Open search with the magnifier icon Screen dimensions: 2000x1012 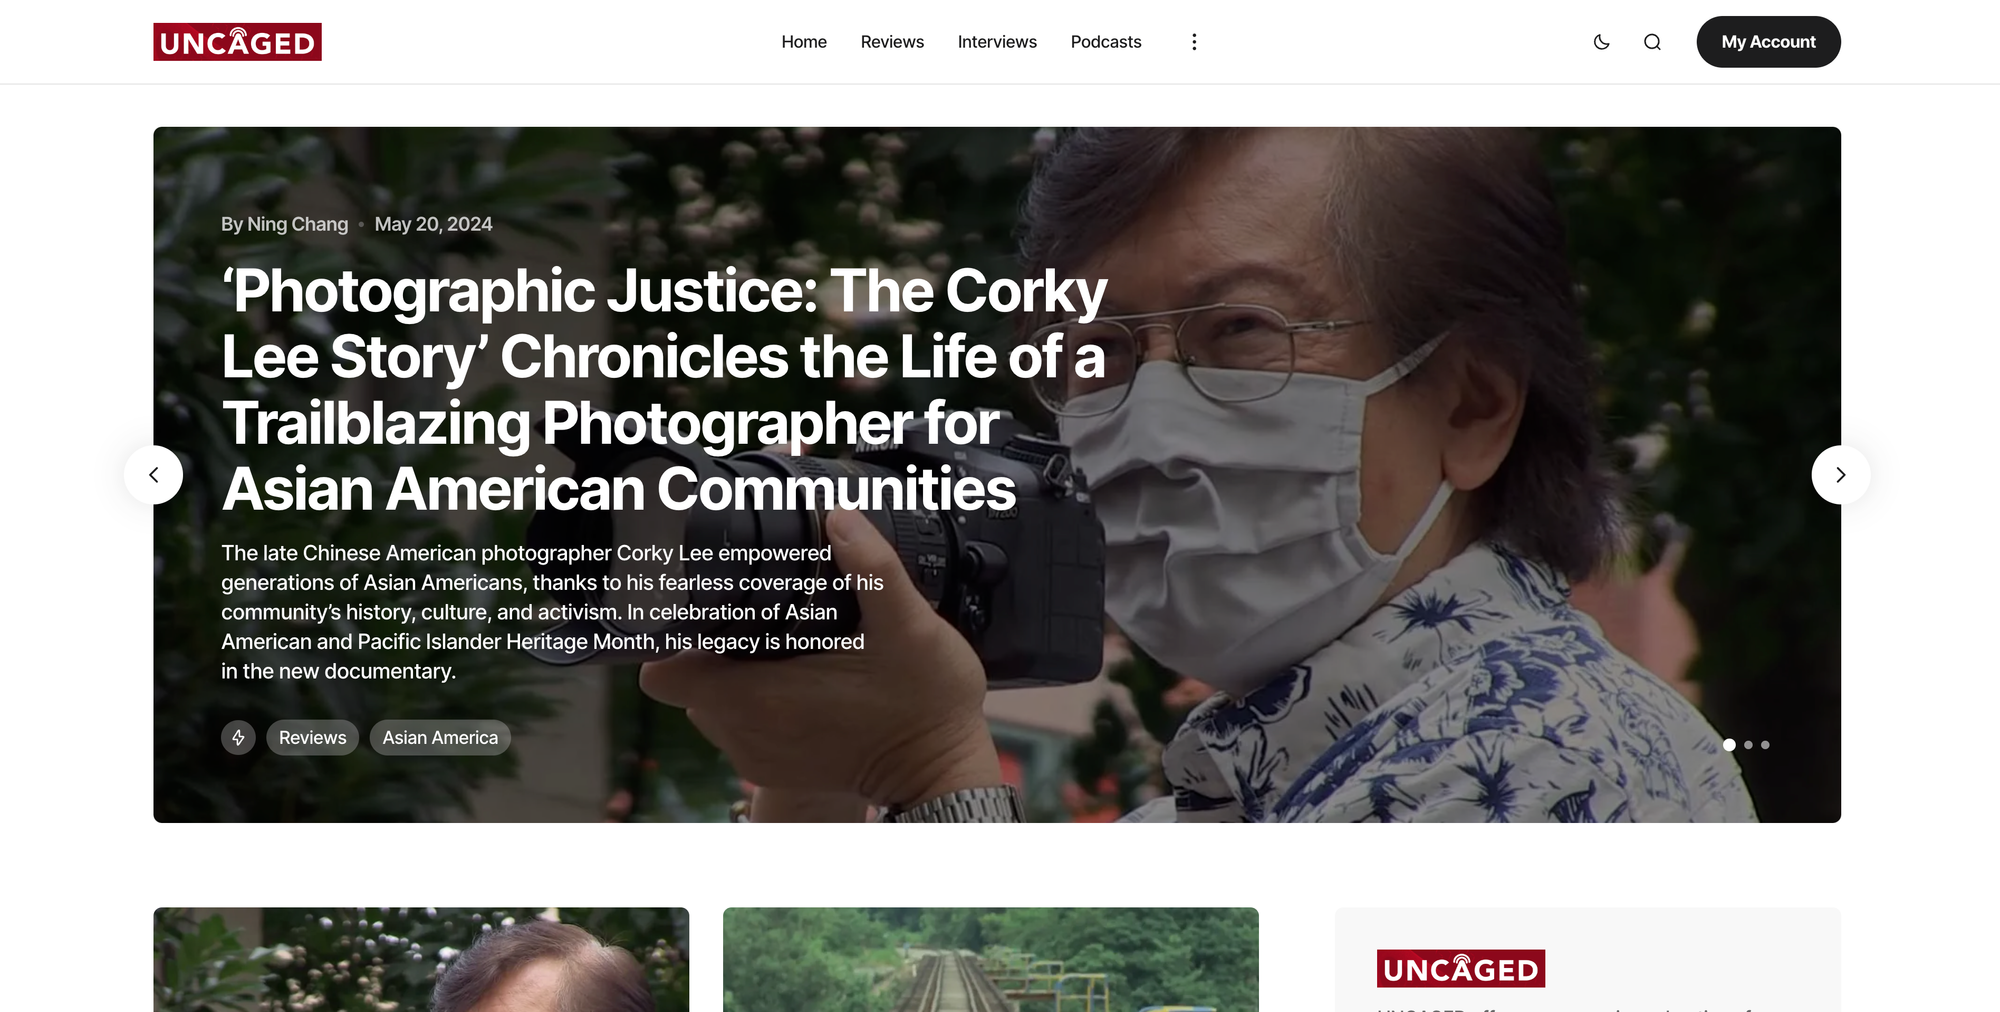[1652, 42]
